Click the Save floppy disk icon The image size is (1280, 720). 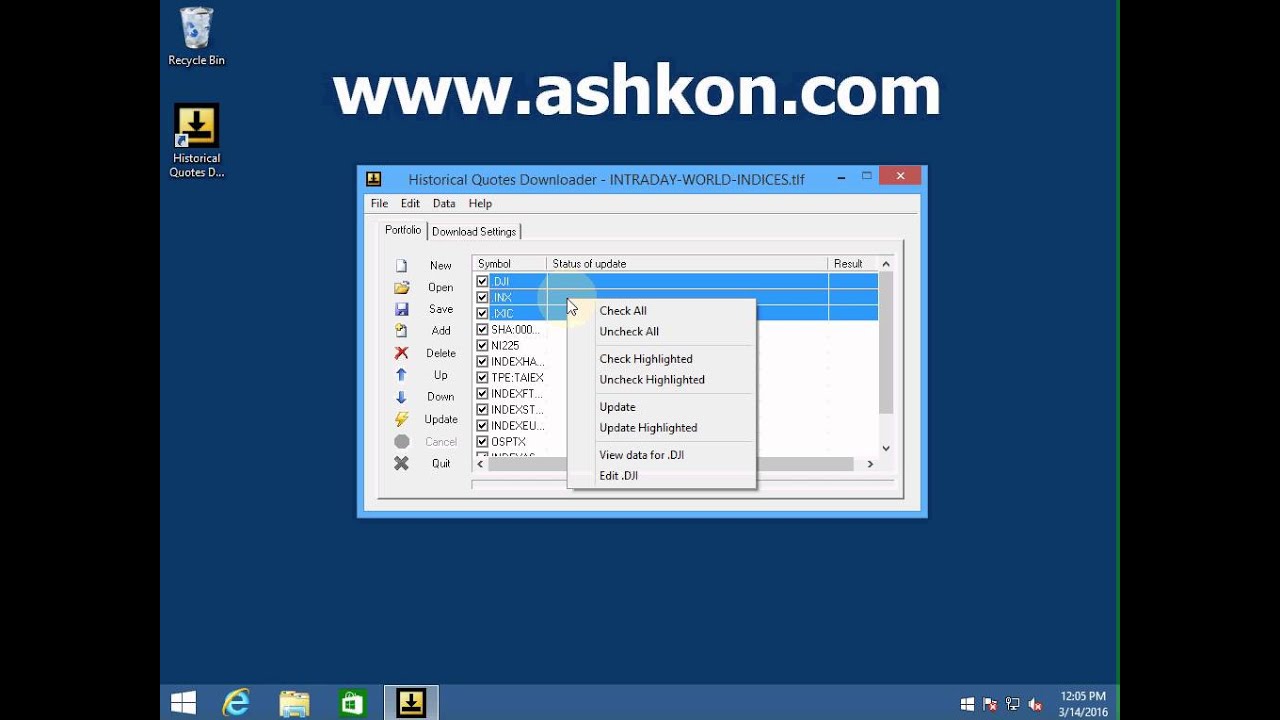(401, 310)
